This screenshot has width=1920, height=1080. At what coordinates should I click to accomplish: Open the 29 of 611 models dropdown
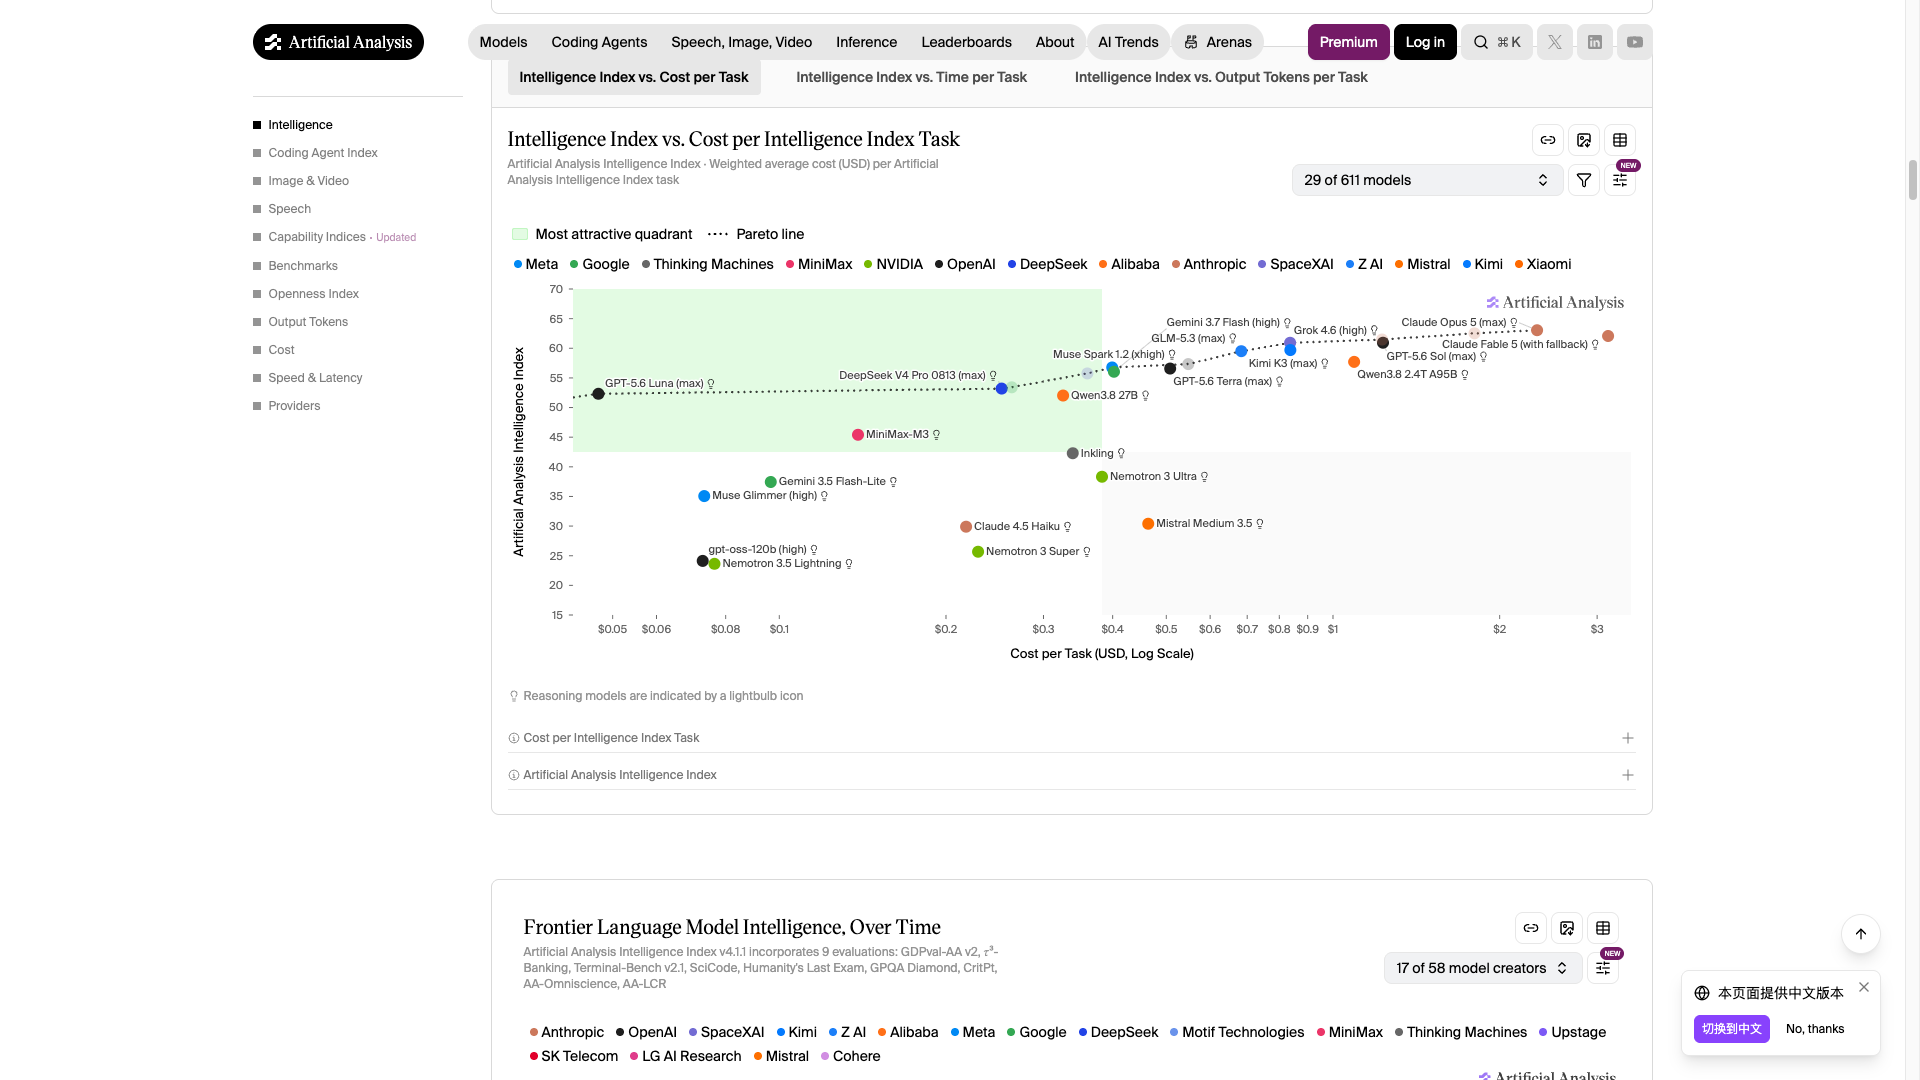pos(1427,180)
